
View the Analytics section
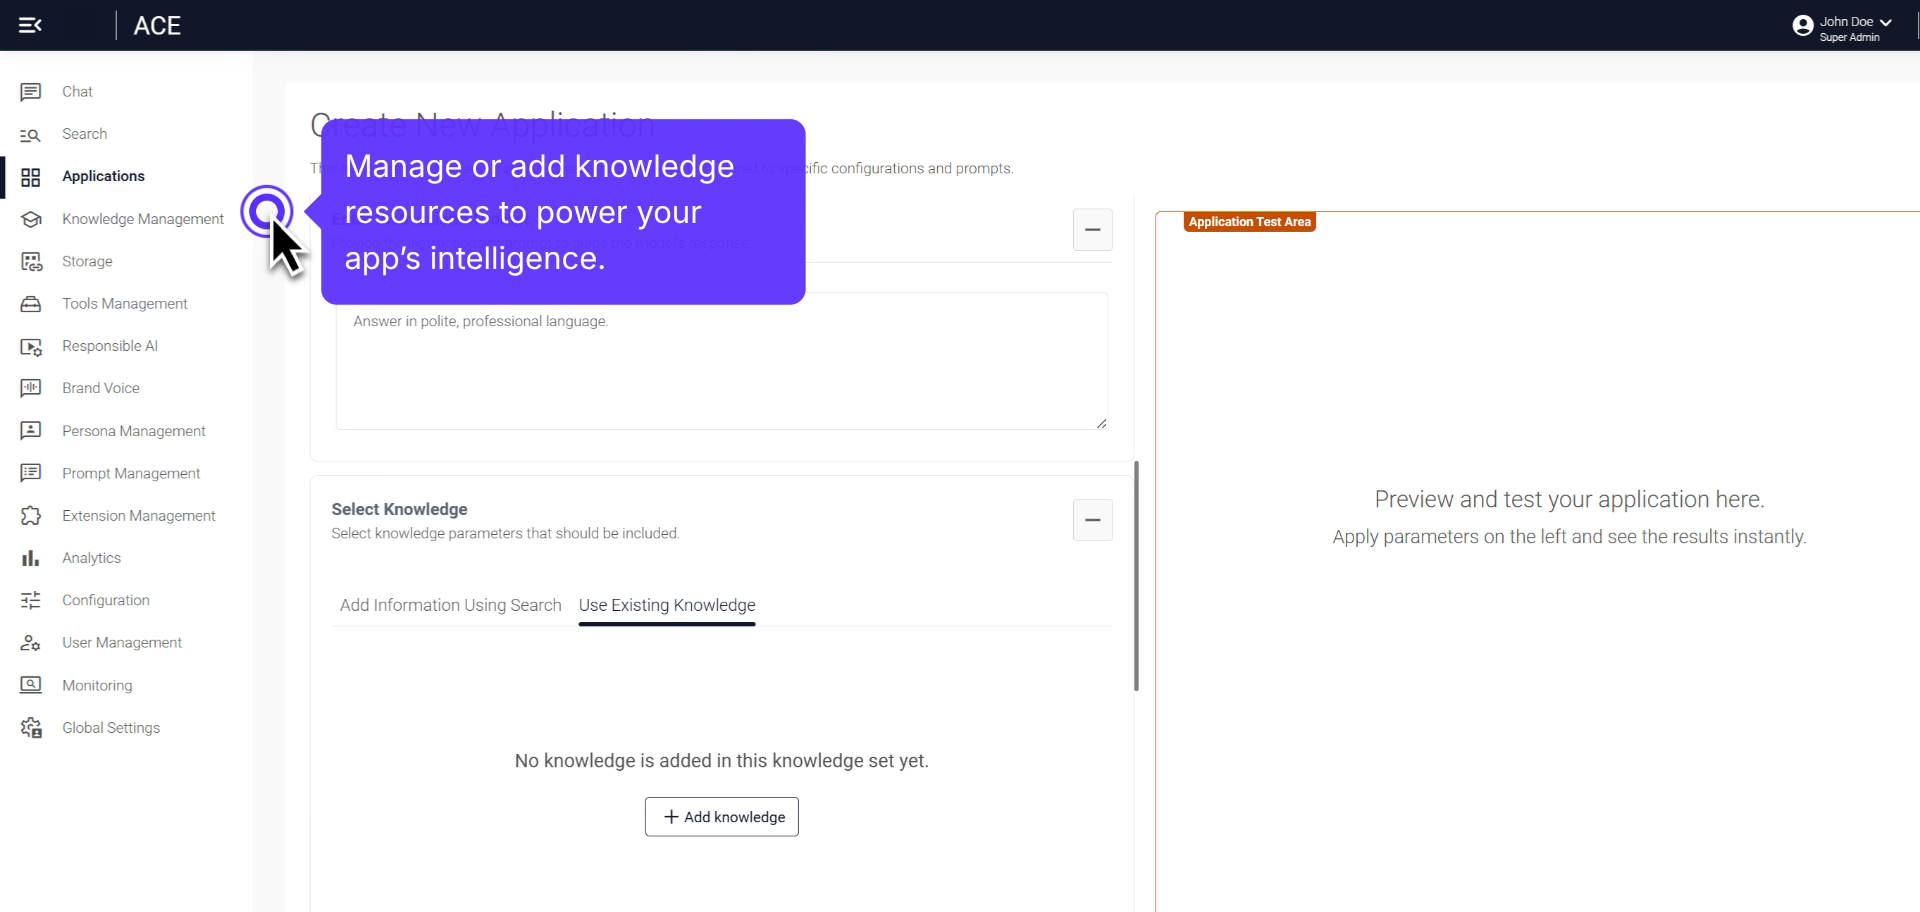91,557
